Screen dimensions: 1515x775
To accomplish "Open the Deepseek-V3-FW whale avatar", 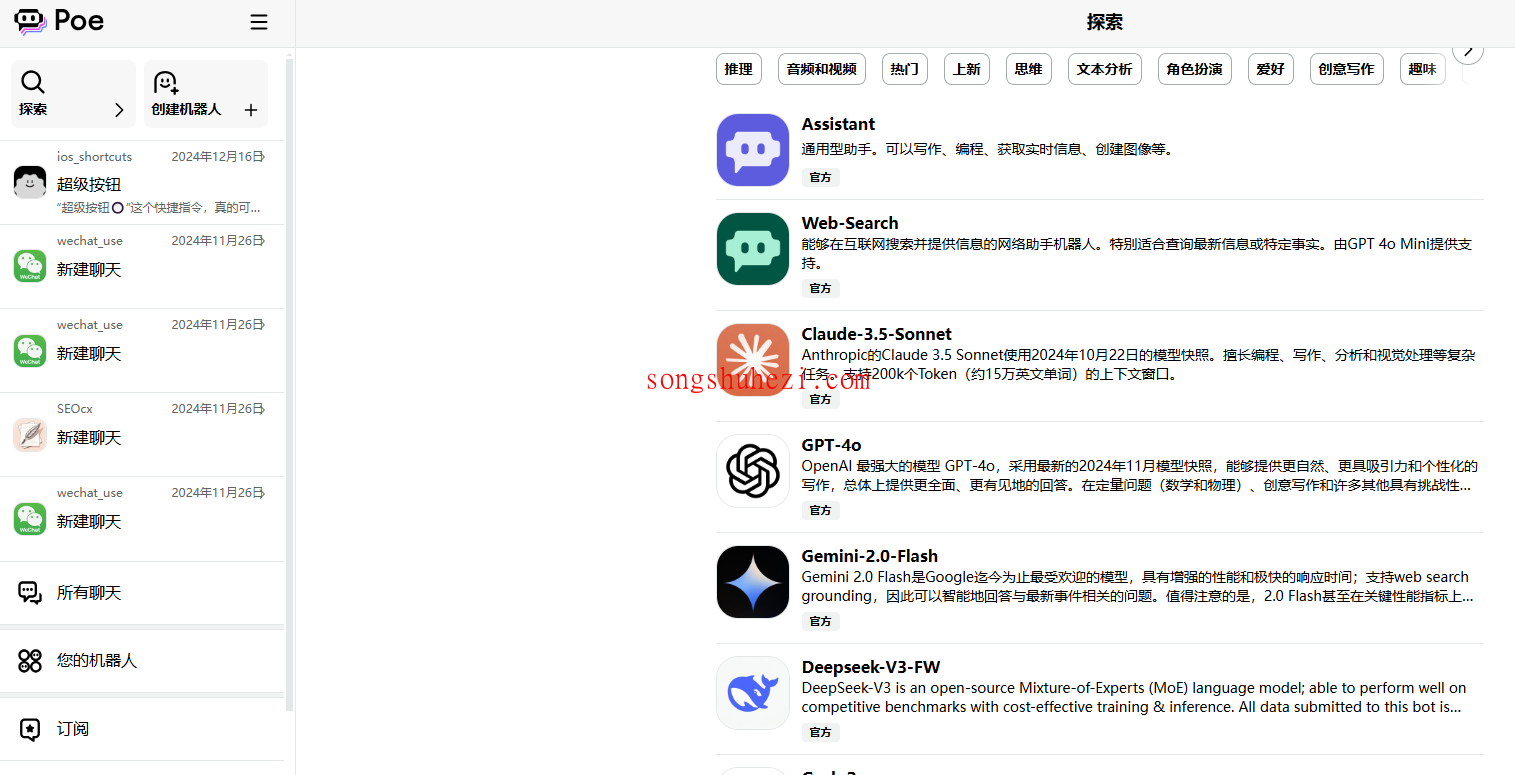I will (753, 693).
